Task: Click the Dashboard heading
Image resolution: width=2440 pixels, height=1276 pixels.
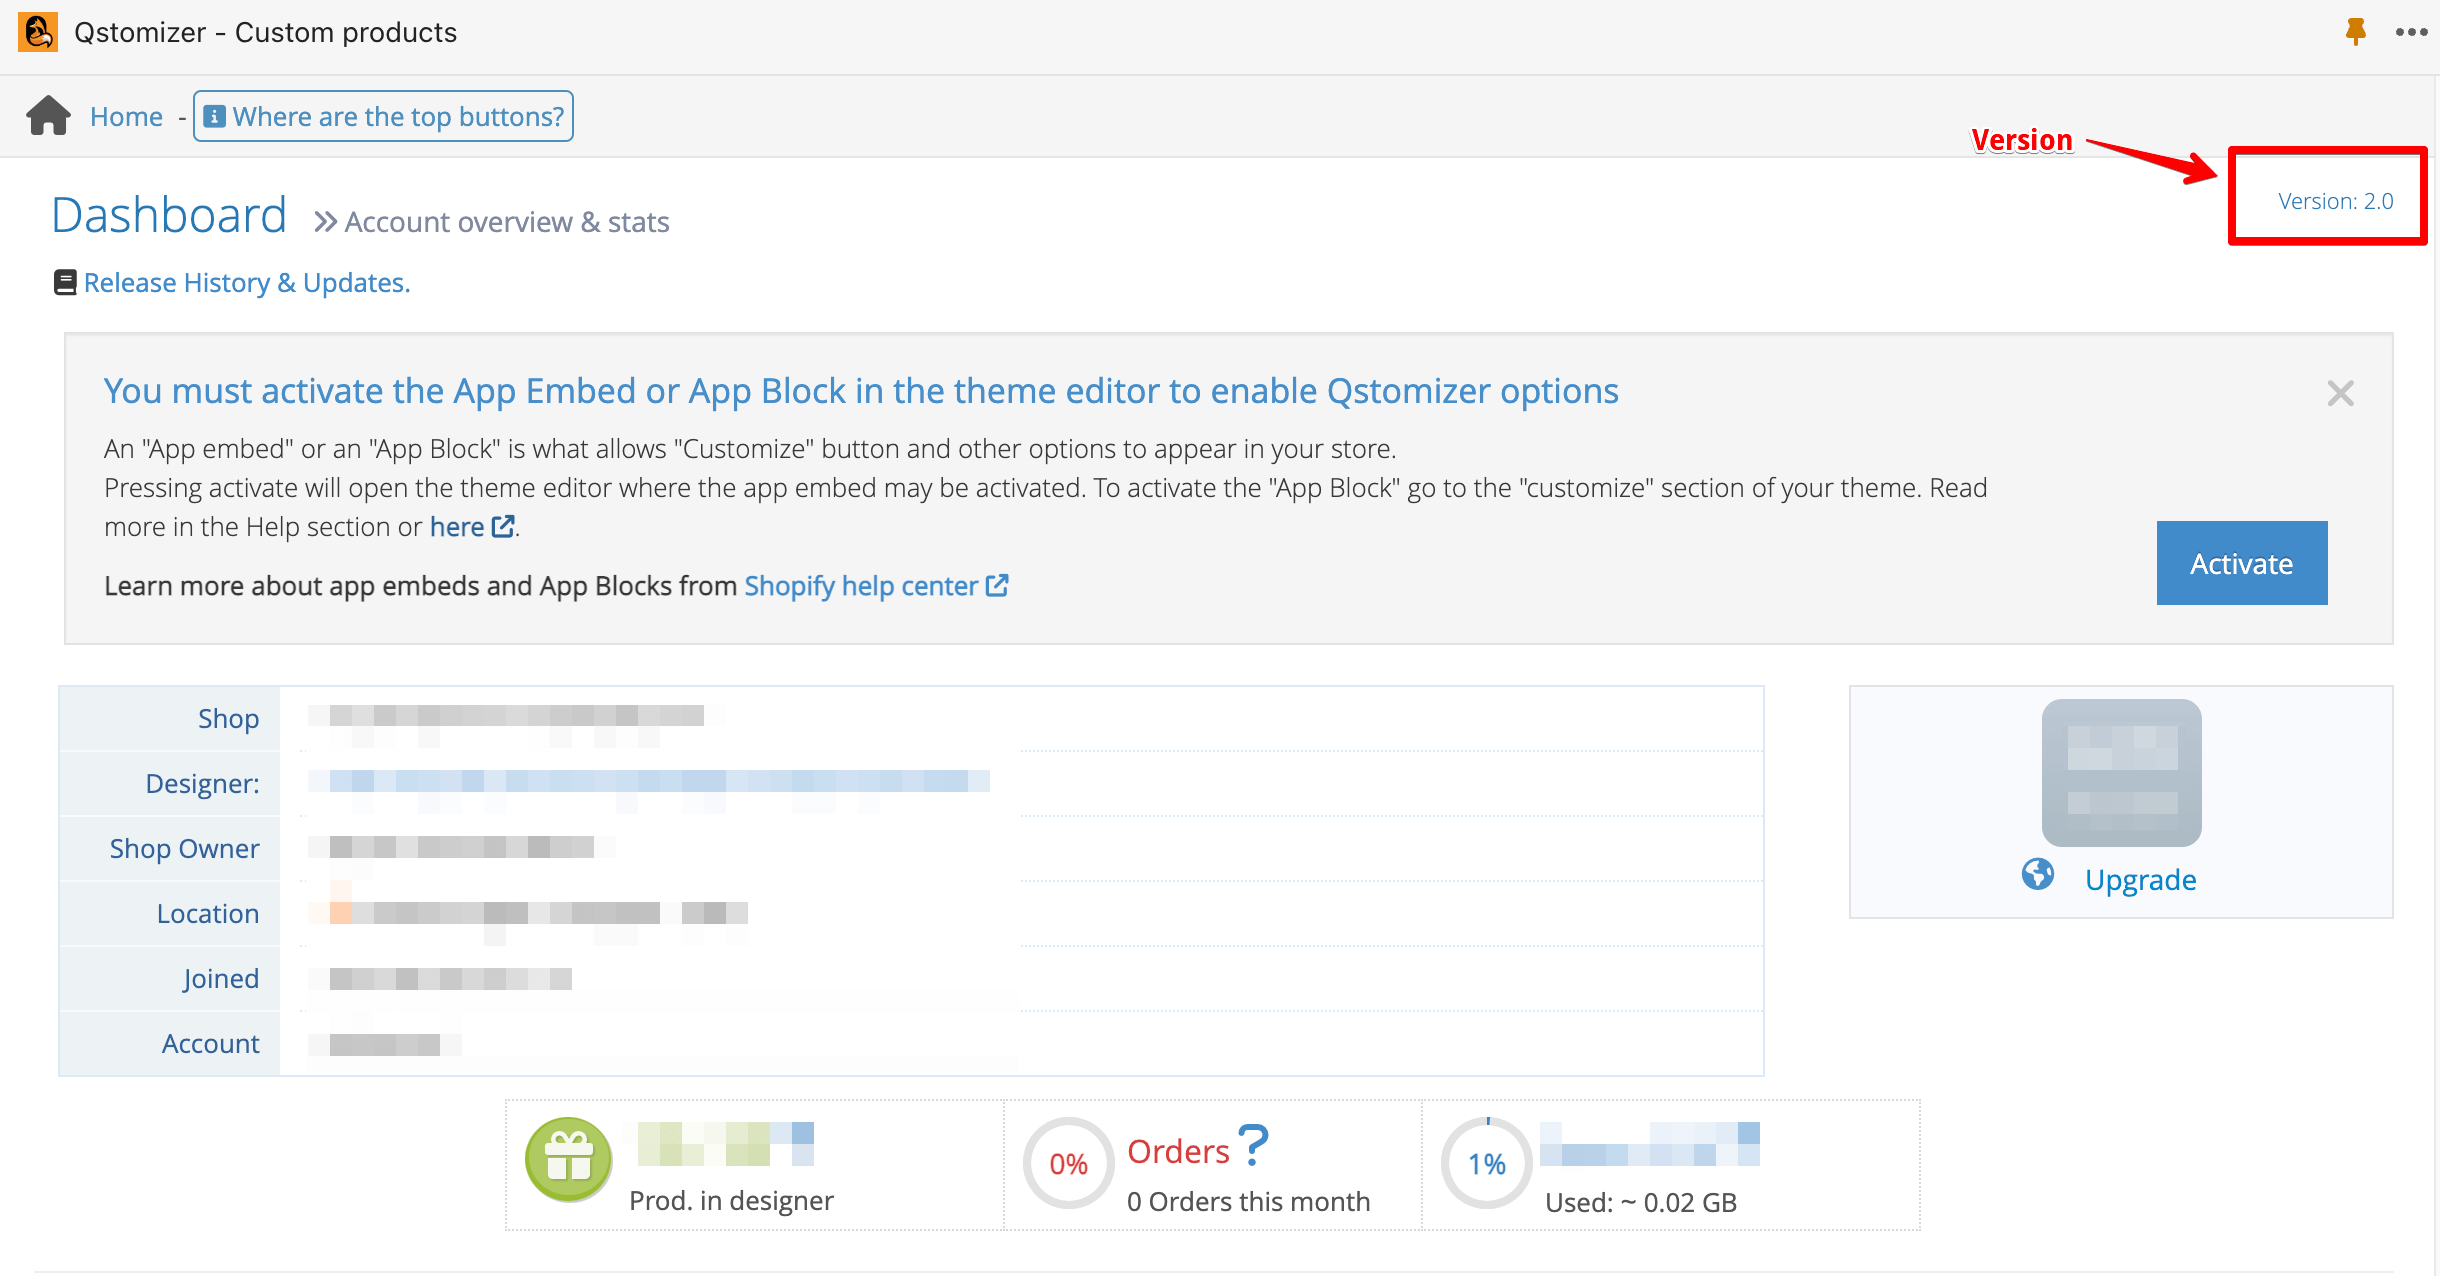Action: coord(169,215)
